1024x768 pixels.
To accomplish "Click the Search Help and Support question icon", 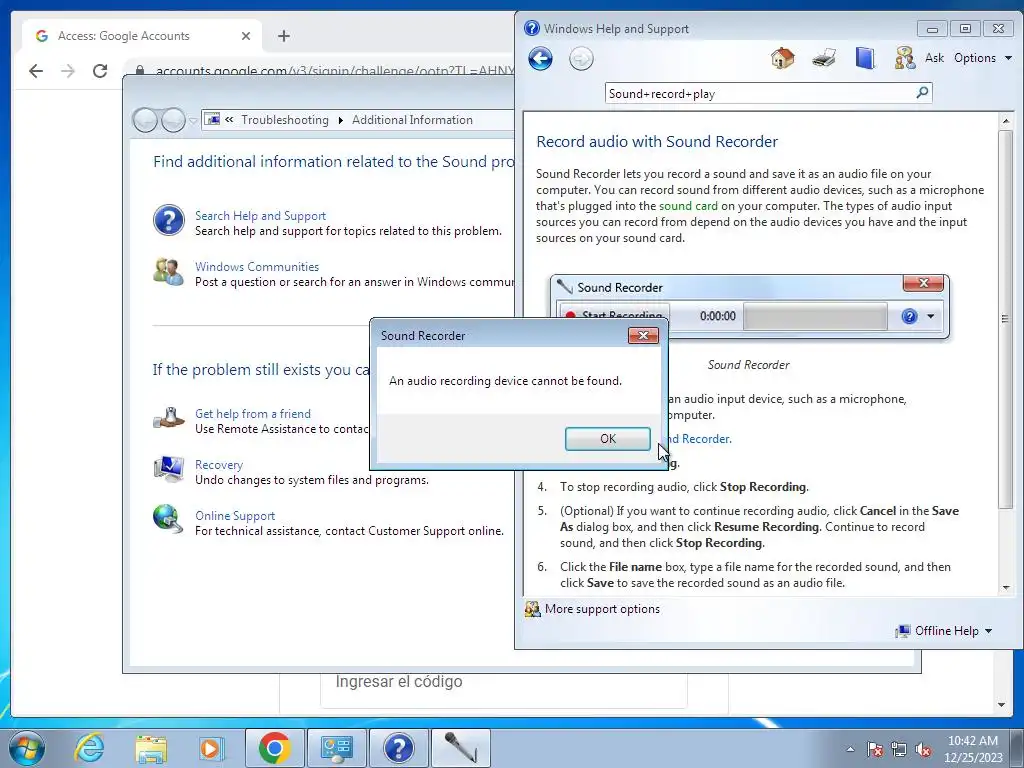I will [x=168, y=220].
